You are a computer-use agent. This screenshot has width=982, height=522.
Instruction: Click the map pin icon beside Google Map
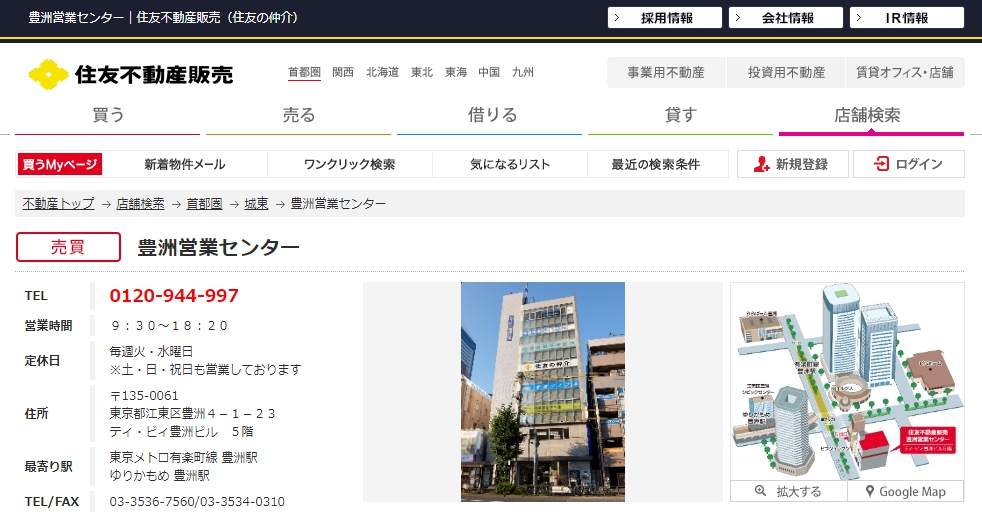(x=870, y=492)
